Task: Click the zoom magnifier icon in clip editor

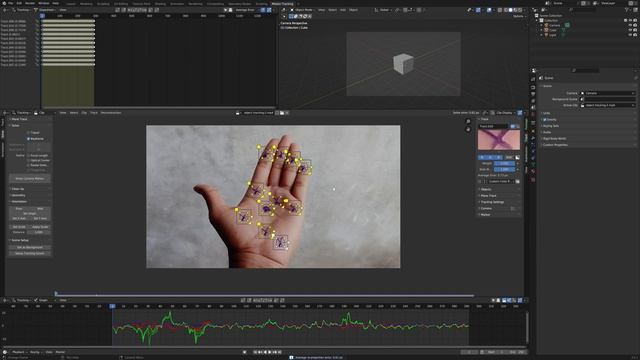Action: click(x=468, y=122)
